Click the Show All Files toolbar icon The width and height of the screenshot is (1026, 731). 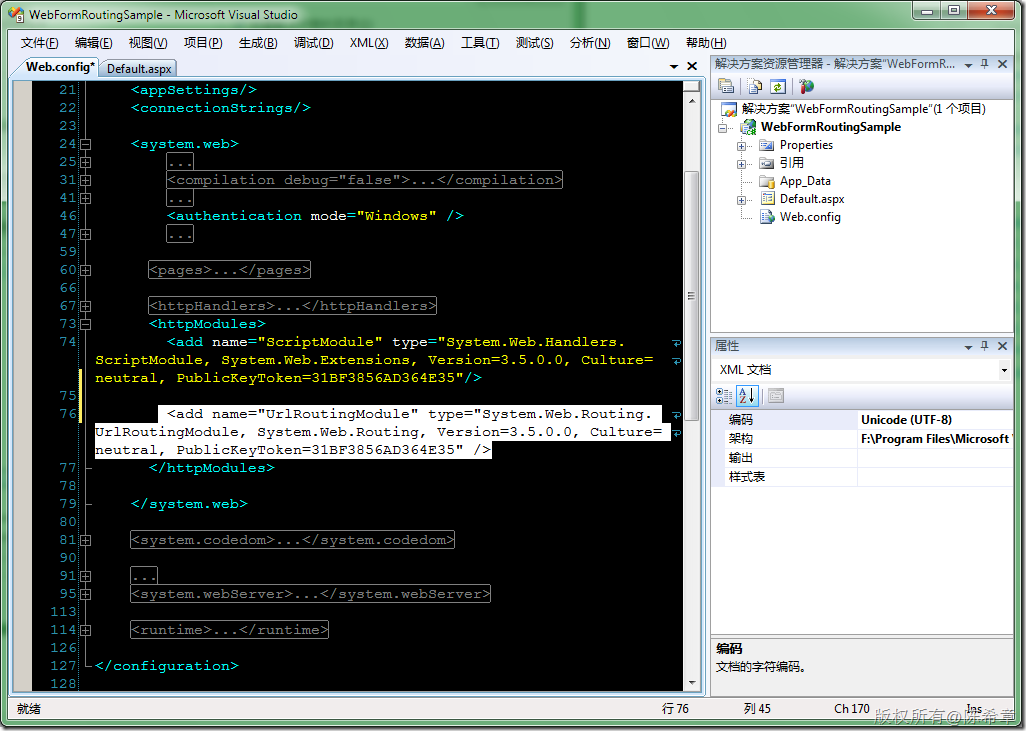click(x=754, y=86)
